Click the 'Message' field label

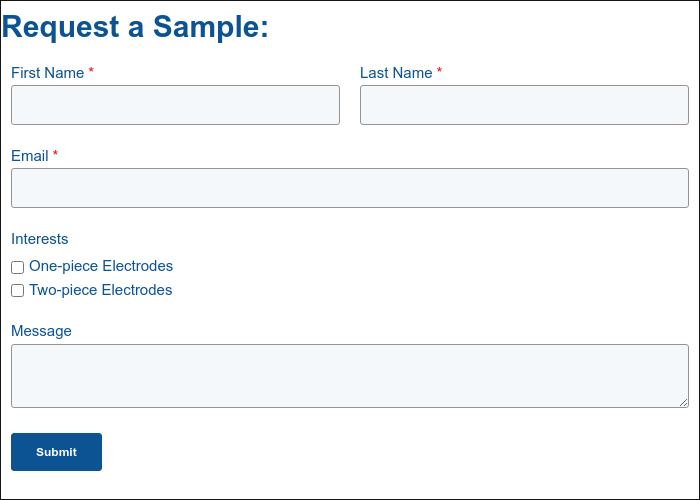pyautogui.click(x=41, y=331)
